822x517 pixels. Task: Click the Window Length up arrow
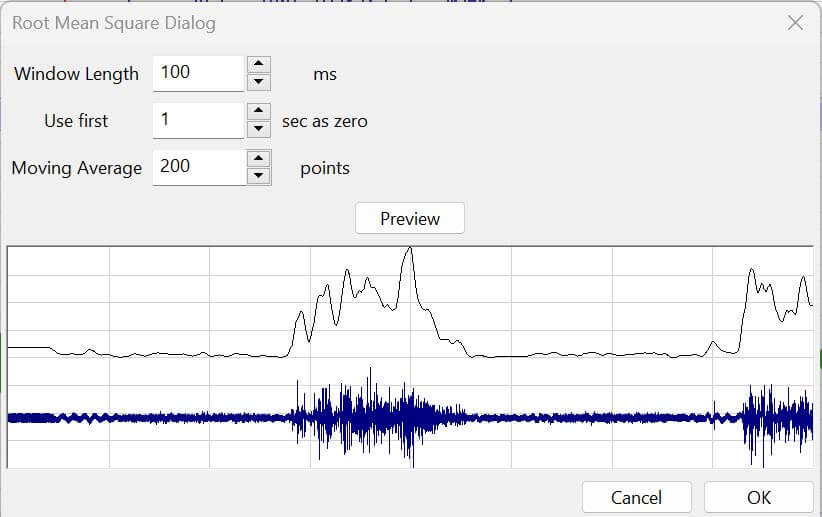click(259, 64)
